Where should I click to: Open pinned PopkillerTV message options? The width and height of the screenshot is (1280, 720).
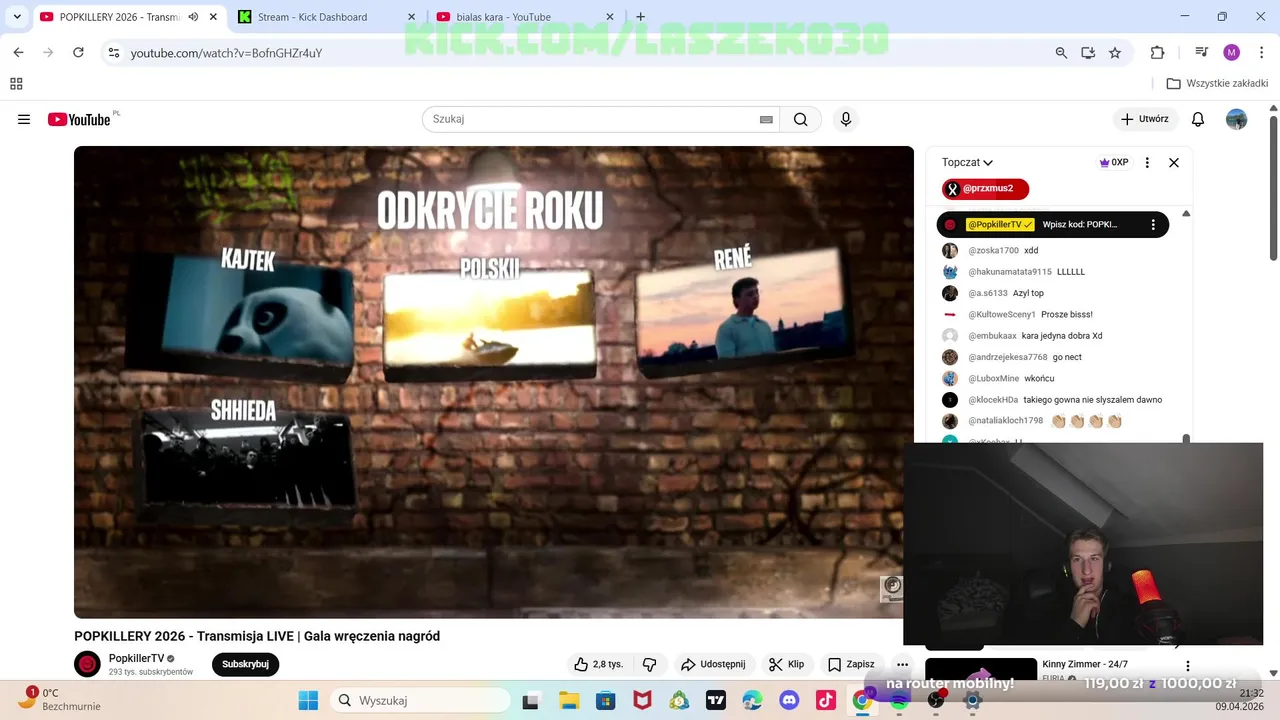(1153, 225)
